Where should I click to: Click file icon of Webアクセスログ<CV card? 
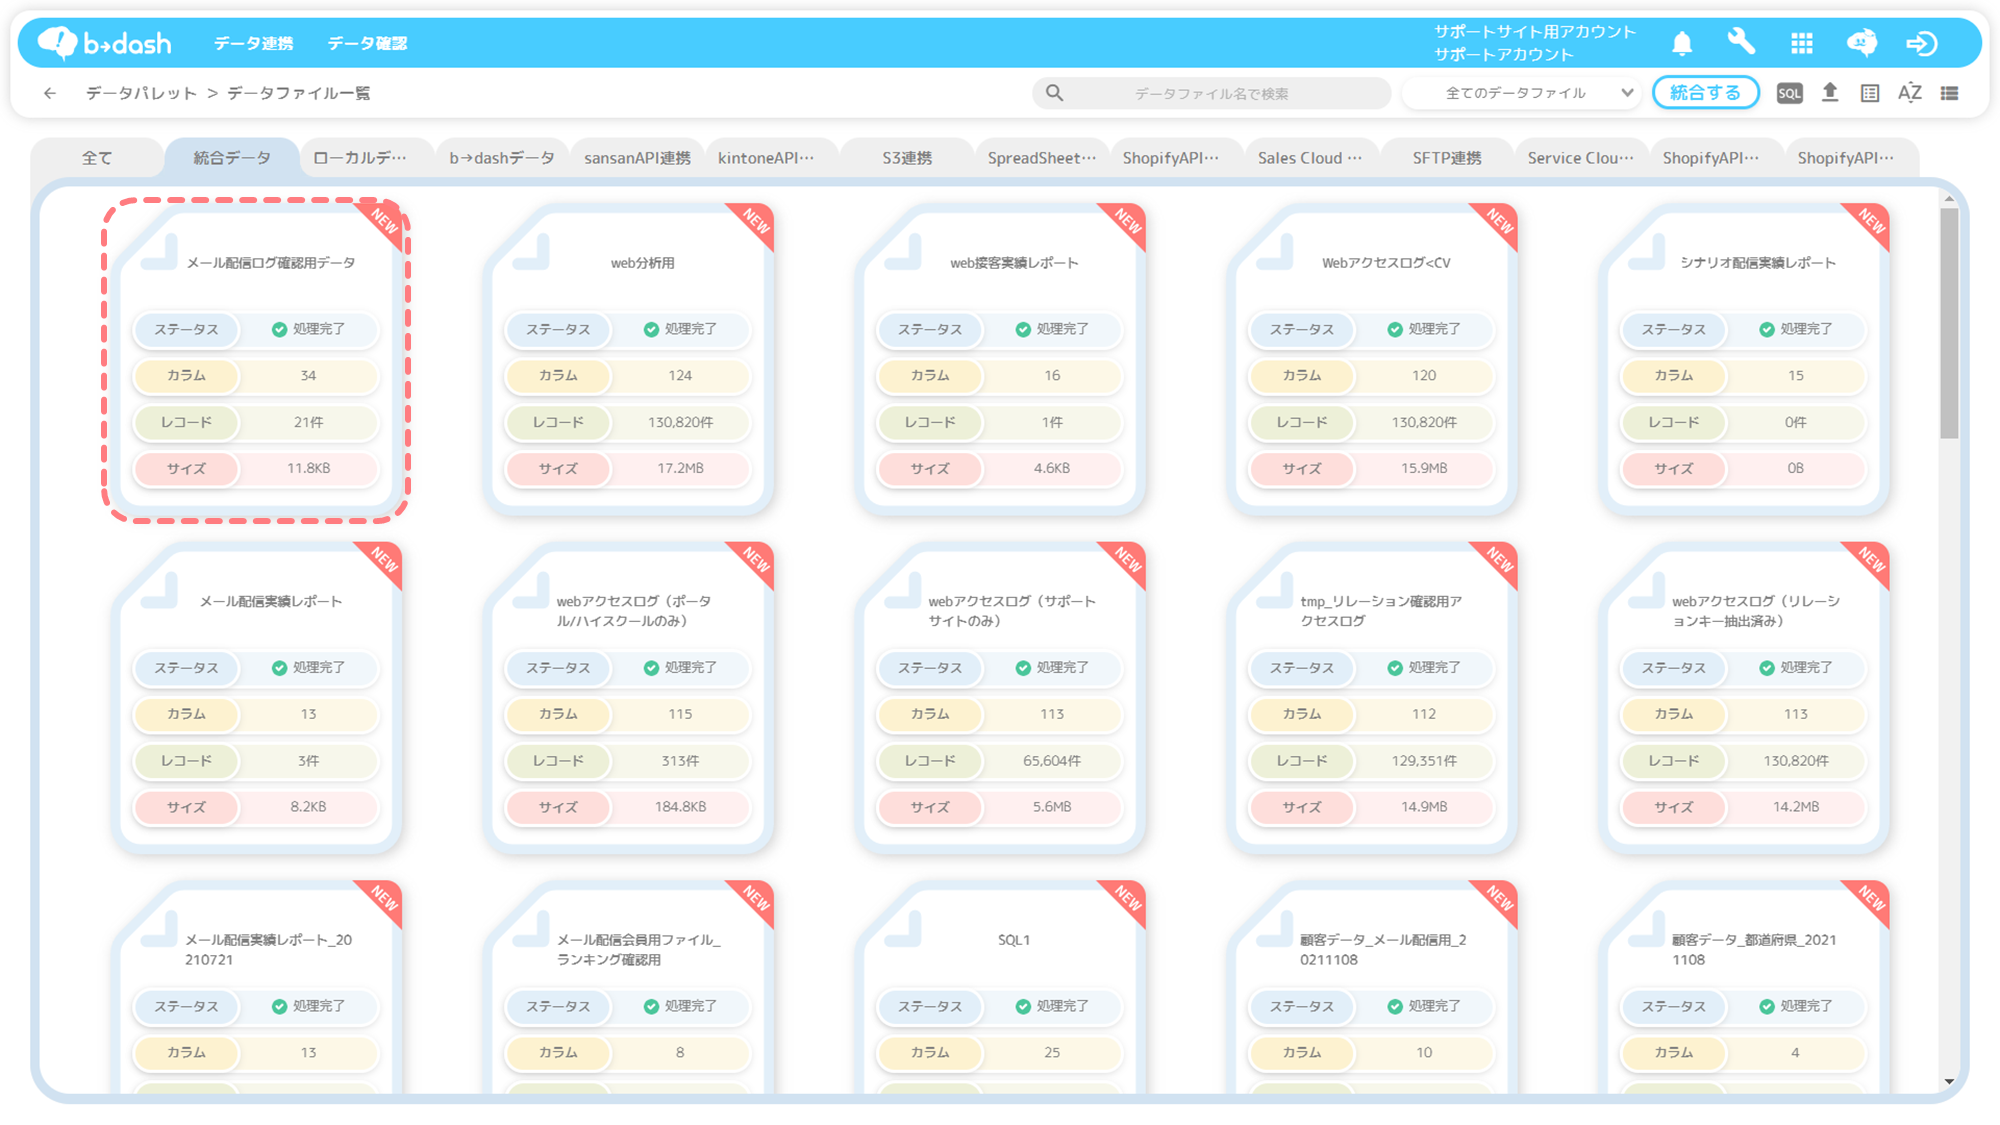1275,252
